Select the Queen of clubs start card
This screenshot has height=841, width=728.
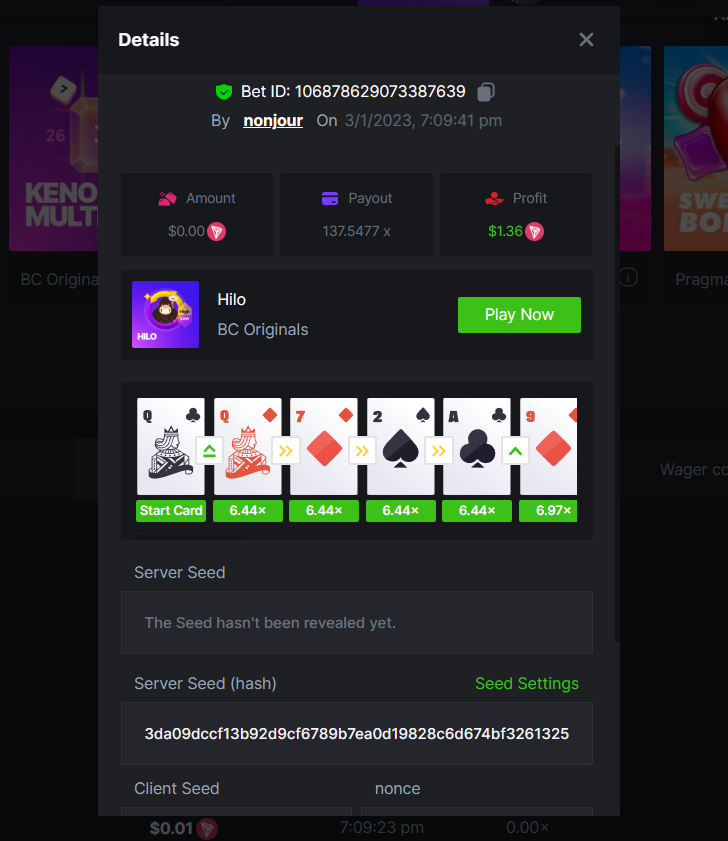(x=171, y=446)
